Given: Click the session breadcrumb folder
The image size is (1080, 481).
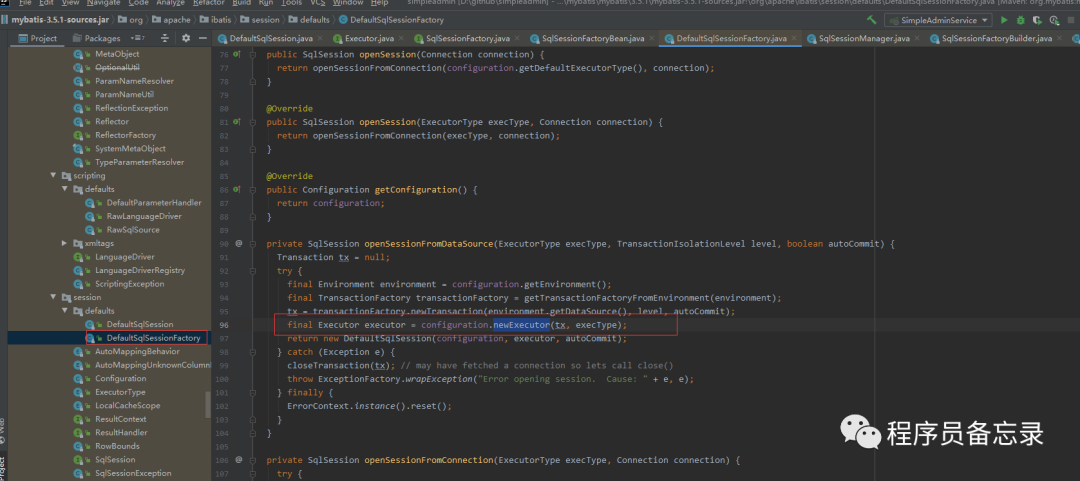Looking at the screenshot, I should click(259, 20).
